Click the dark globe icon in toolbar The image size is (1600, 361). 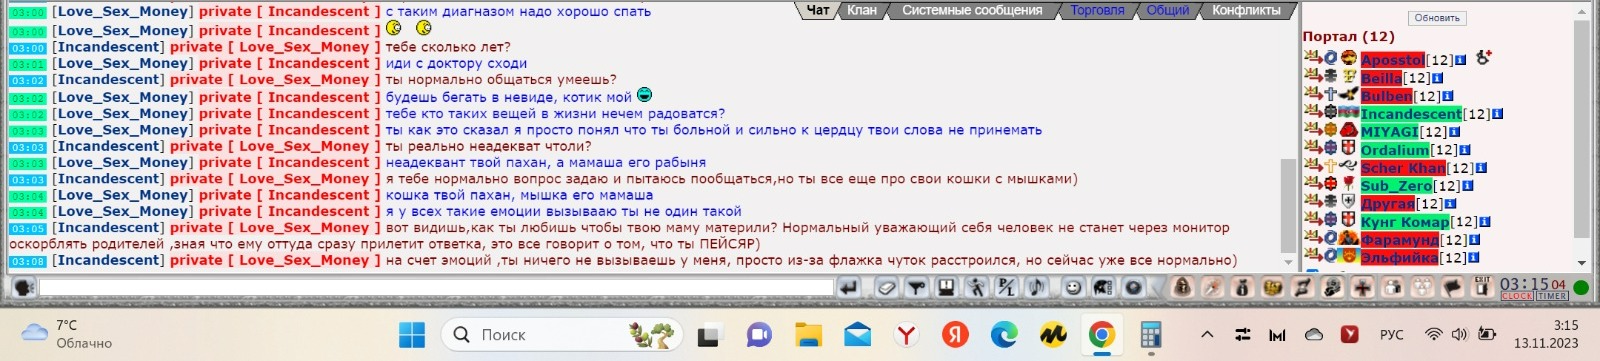1133,288
